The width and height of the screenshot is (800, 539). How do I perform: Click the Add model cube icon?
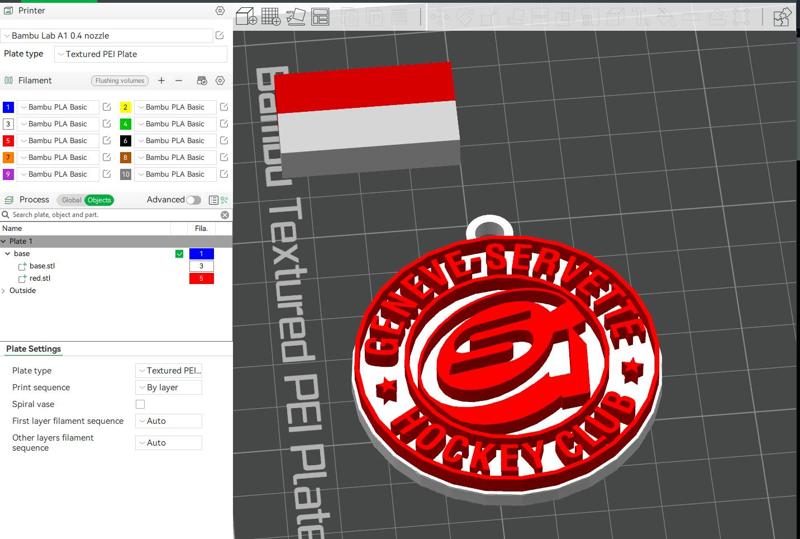(x=246, y=16)
